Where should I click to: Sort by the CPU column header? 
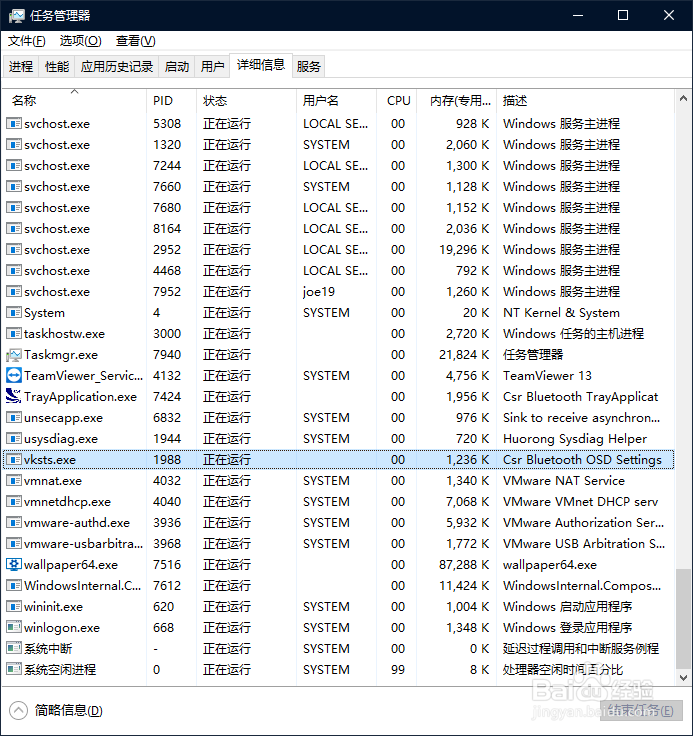(397, 100)
